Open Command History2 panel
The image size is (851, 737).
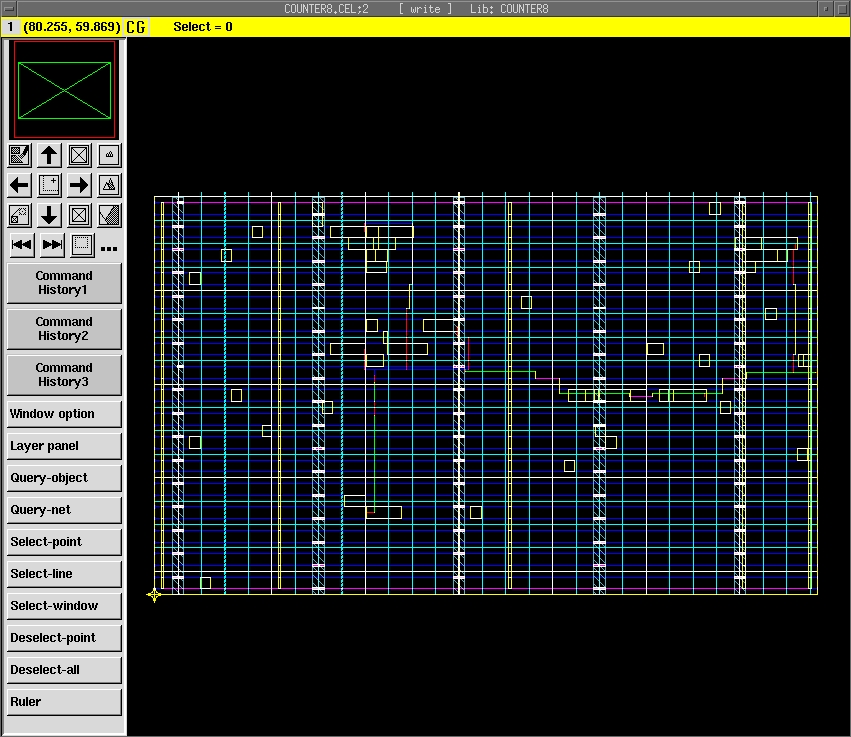point(64,329)
